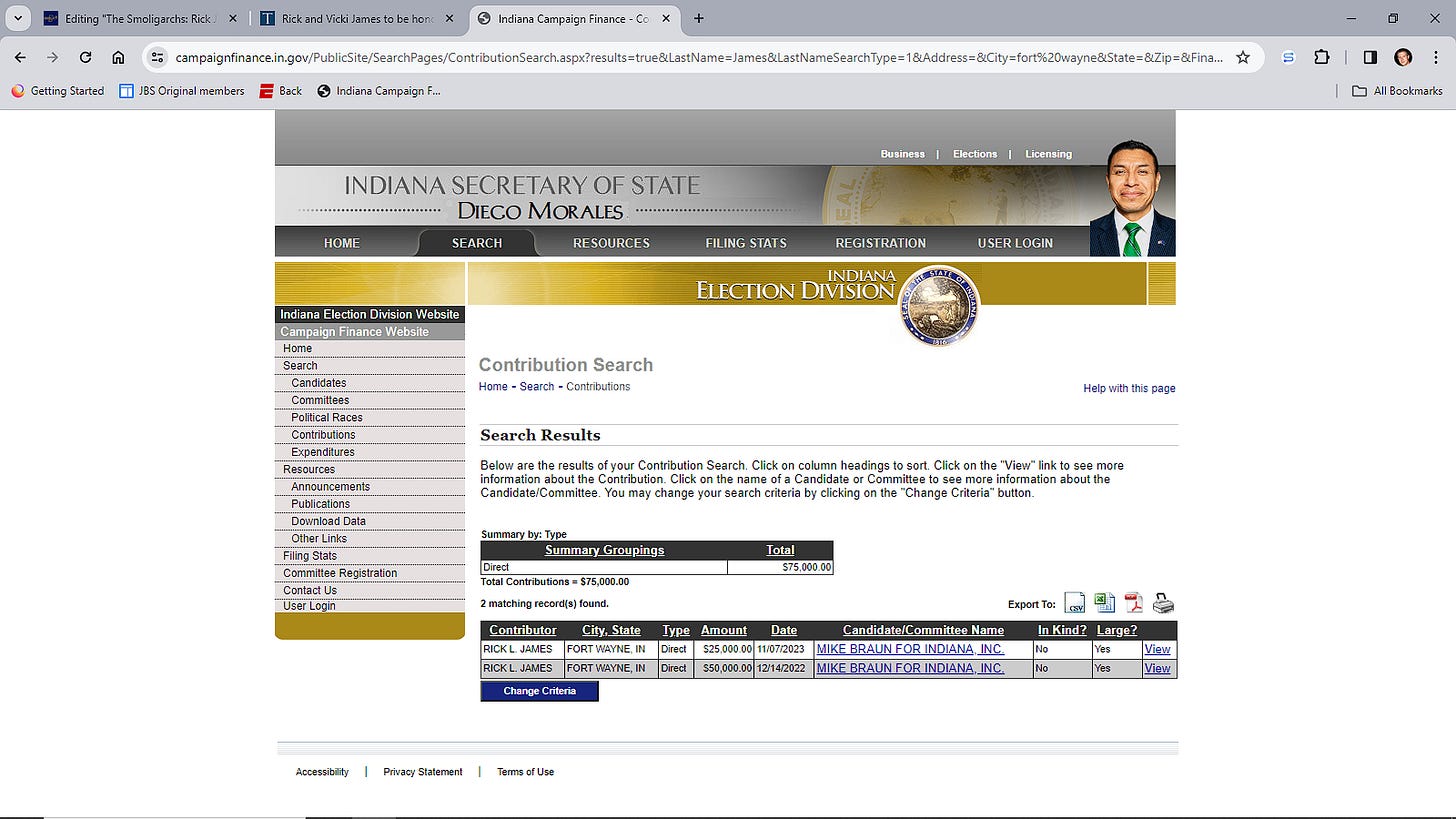Select Candidates in the sidebar
1456x819 pixels.
click(319, 383)
